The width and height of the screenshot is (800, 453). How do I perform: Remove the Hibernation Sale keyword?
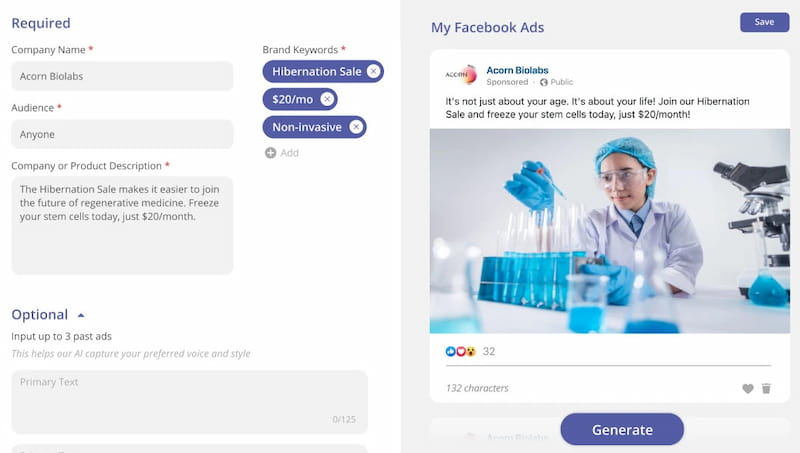click(373, 71)
